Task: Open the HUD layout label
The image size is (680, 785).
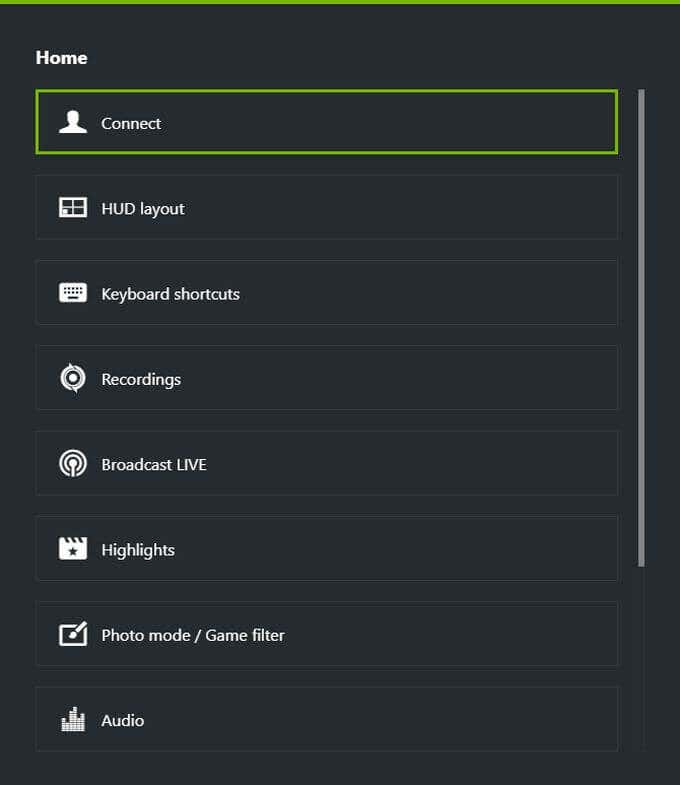Action: (x=143, y=209)
